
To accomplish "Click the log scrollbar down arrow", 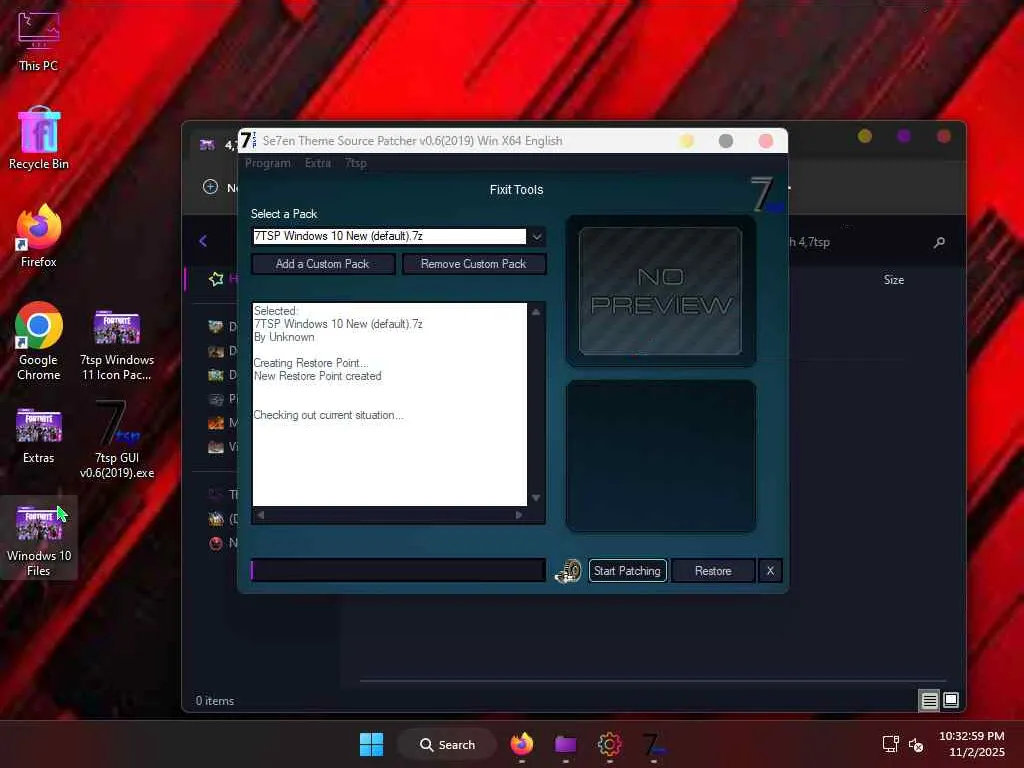I will [x=536, y=498].
